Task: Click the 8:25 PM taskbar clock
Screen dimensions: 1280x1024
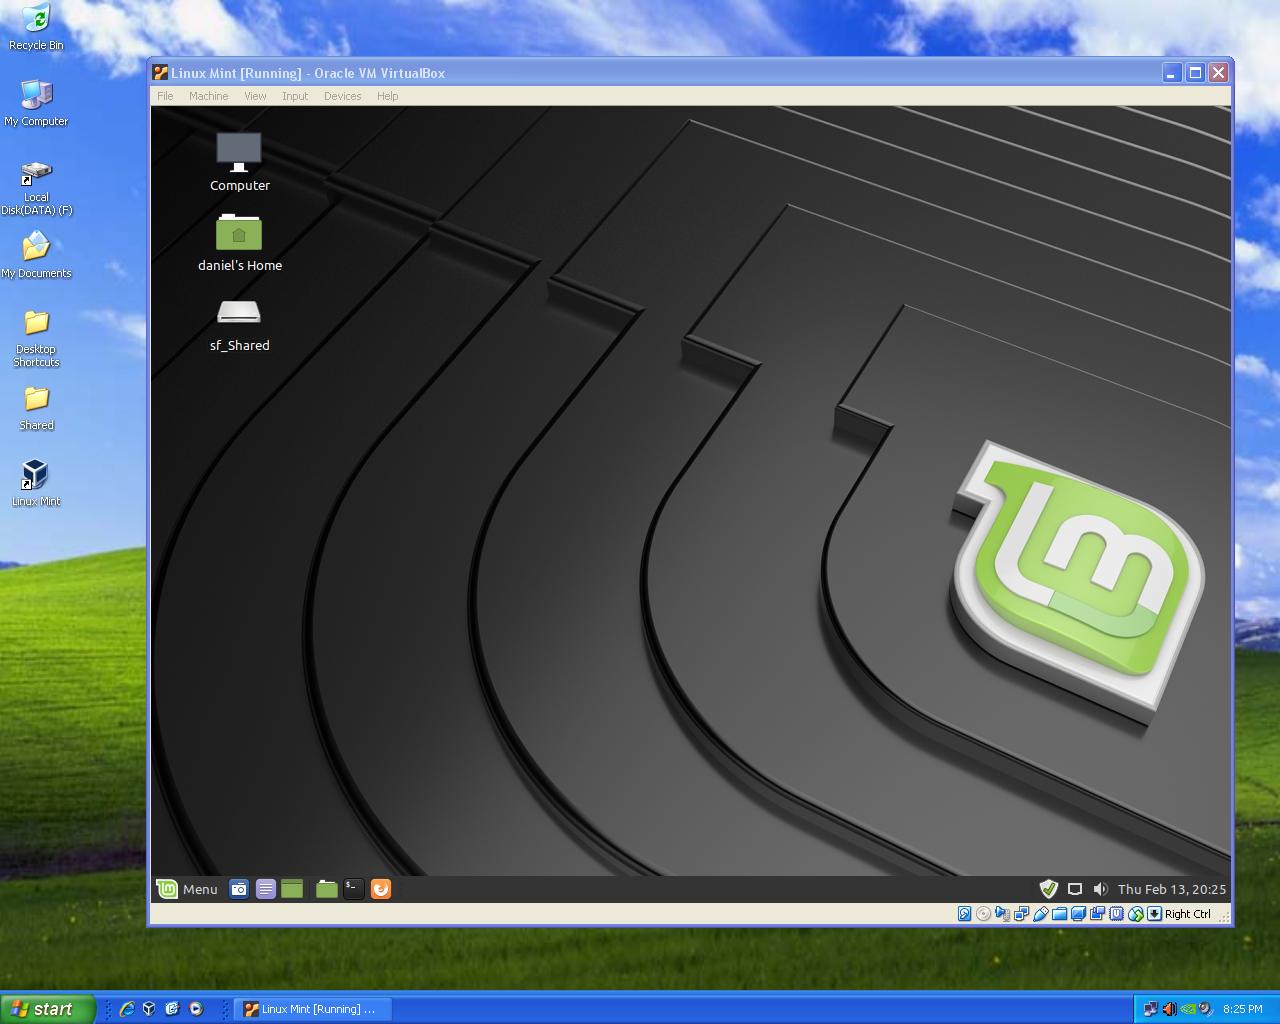Action: point(1242,1009)
